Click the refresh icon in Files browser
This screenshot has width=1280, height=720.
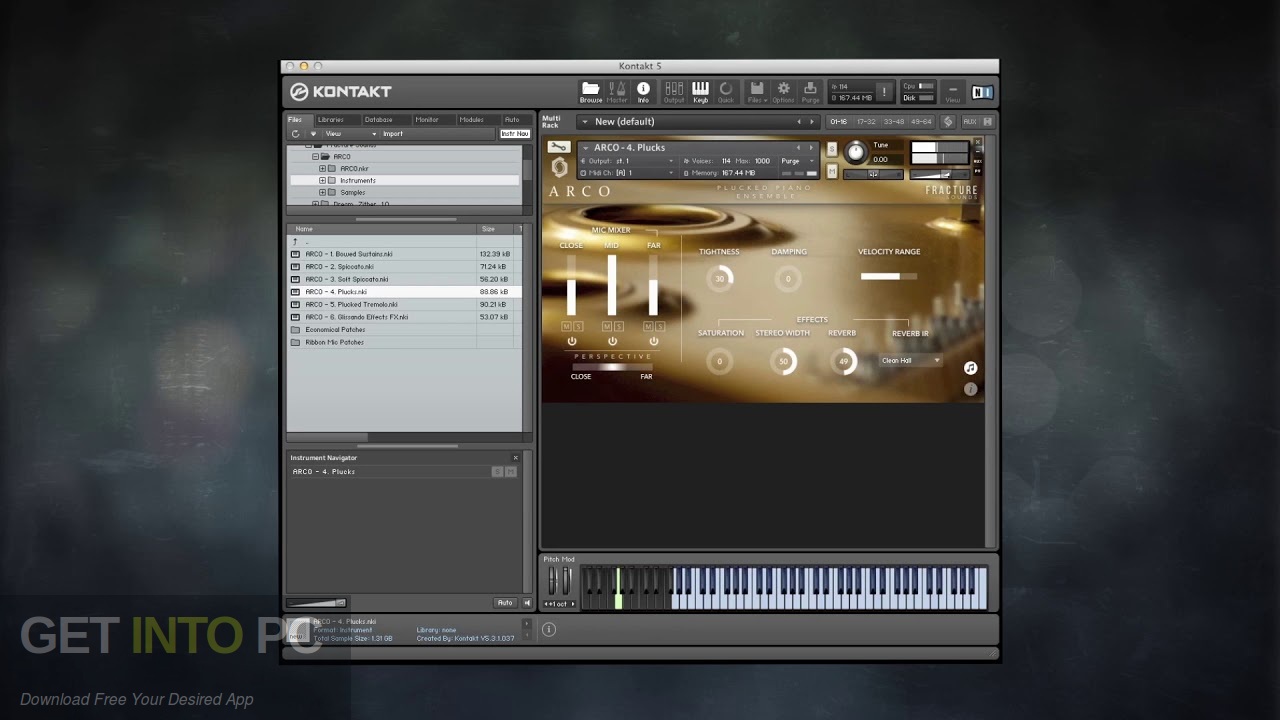295,134
